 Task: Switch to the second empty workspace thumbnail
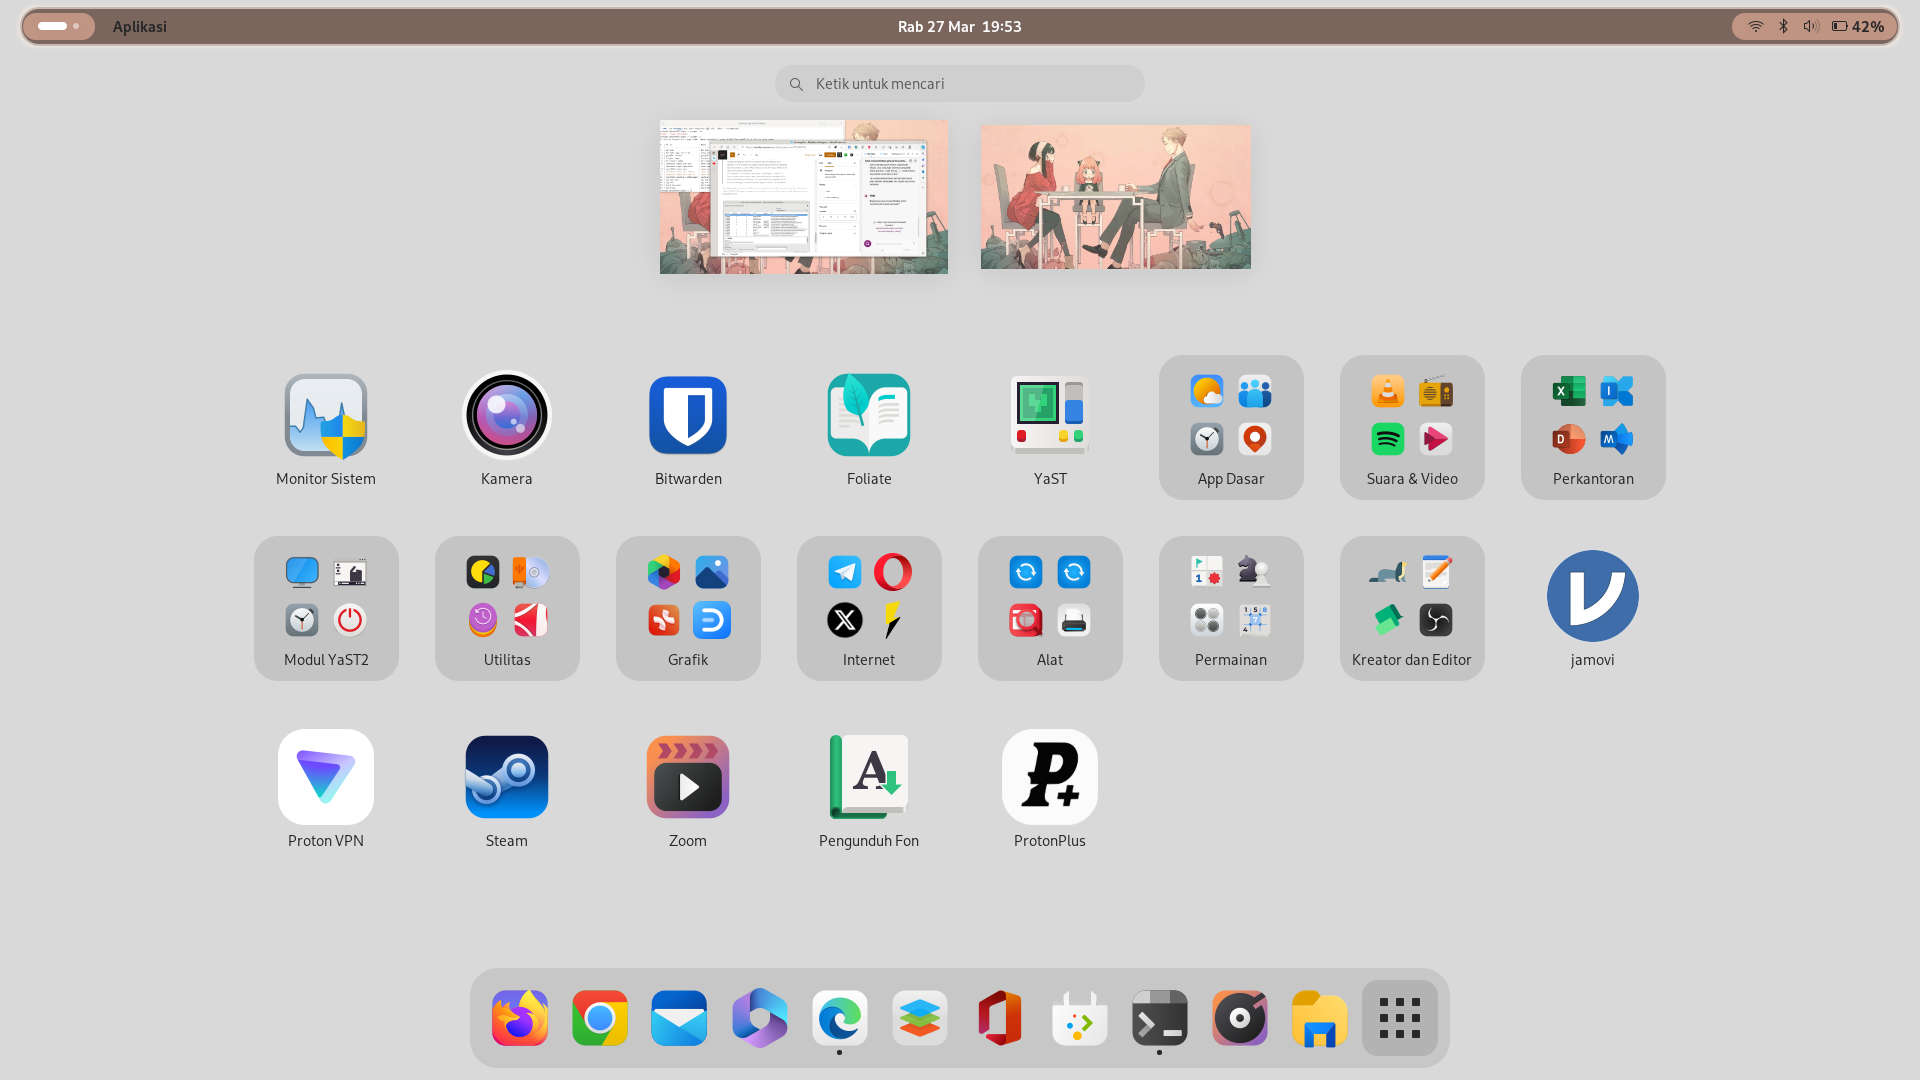tap(1115, 197)
